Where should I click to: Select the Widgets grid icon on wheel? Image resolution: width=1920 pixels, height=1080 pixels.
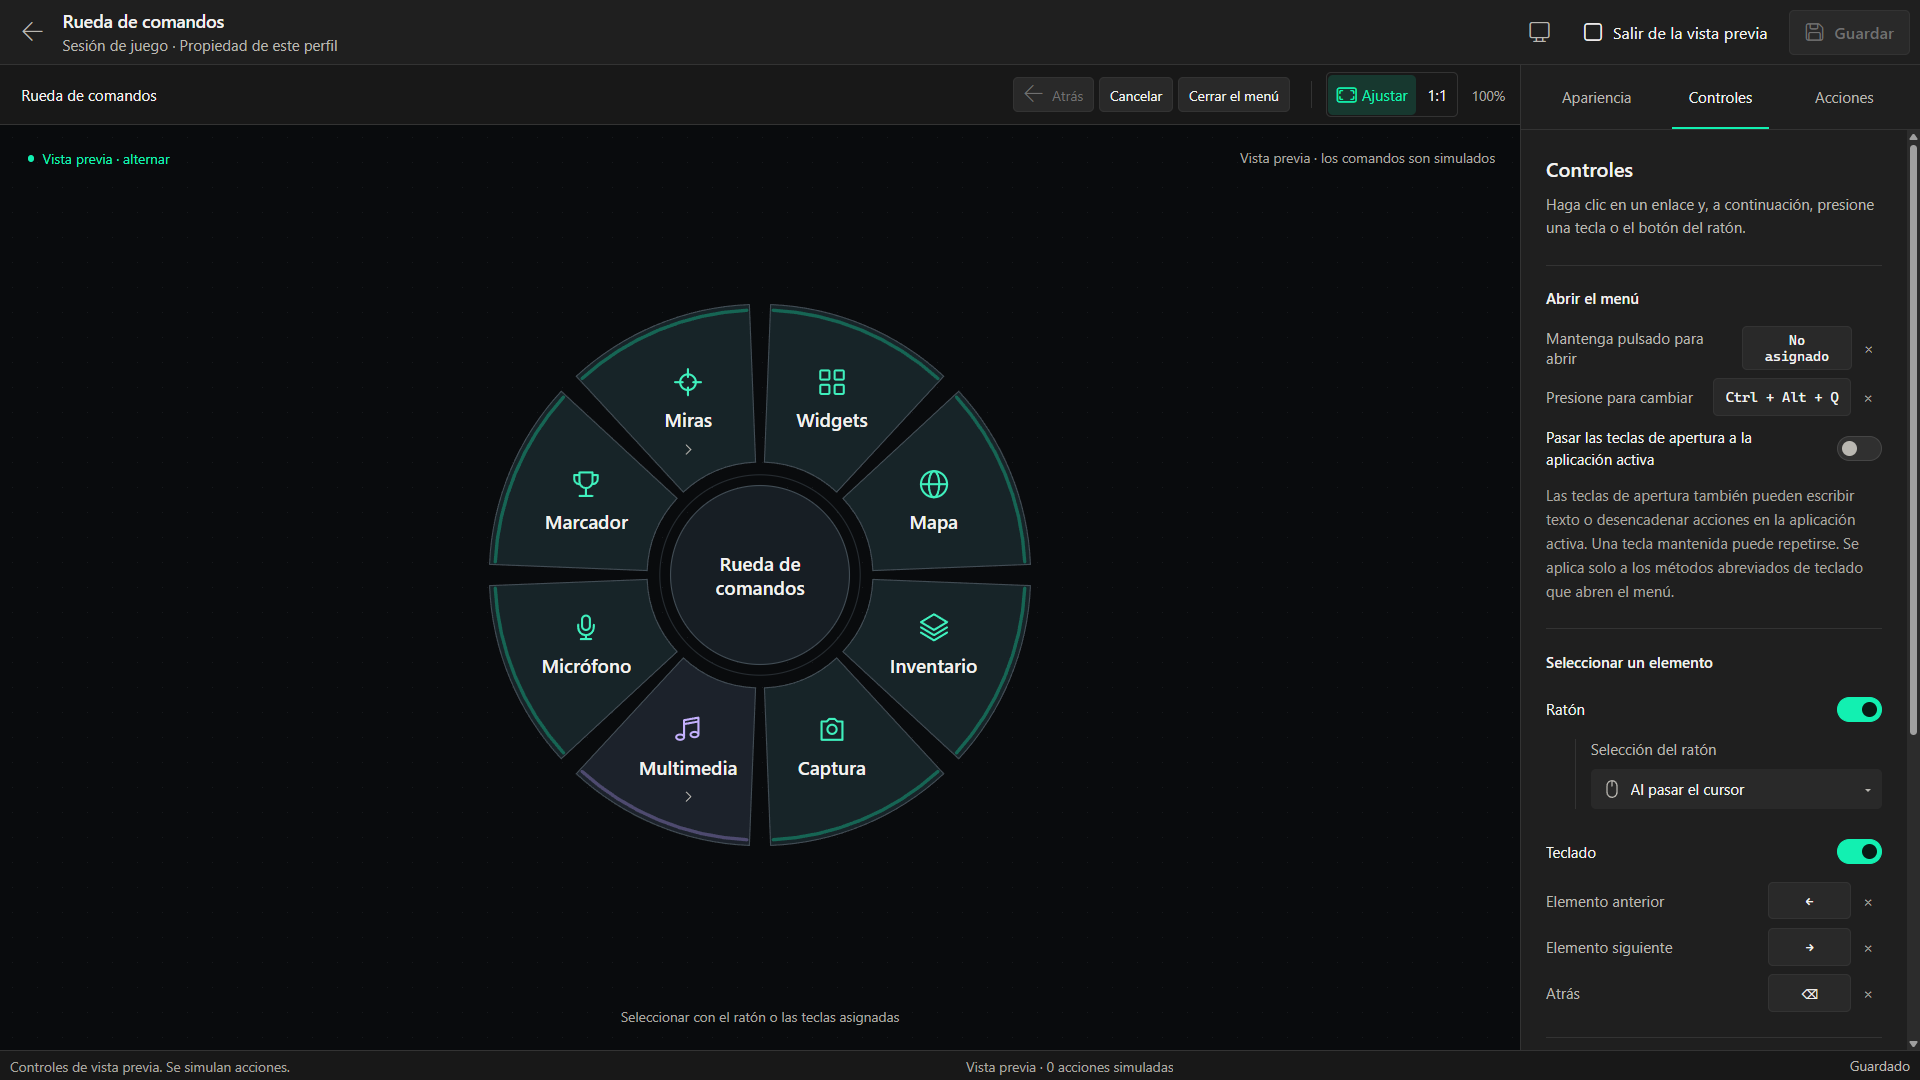point(831,382)
